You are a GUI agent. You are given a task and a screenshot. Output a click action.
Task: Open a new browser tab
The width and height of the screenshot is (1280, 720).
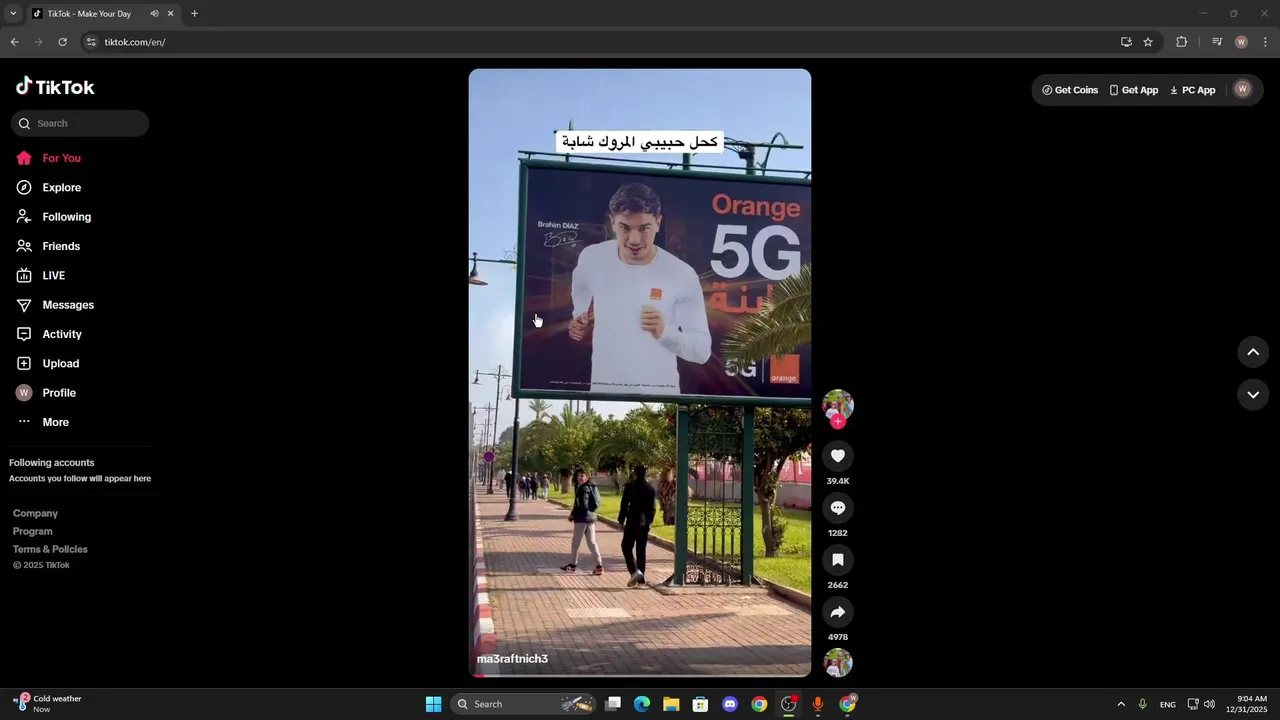194,14
